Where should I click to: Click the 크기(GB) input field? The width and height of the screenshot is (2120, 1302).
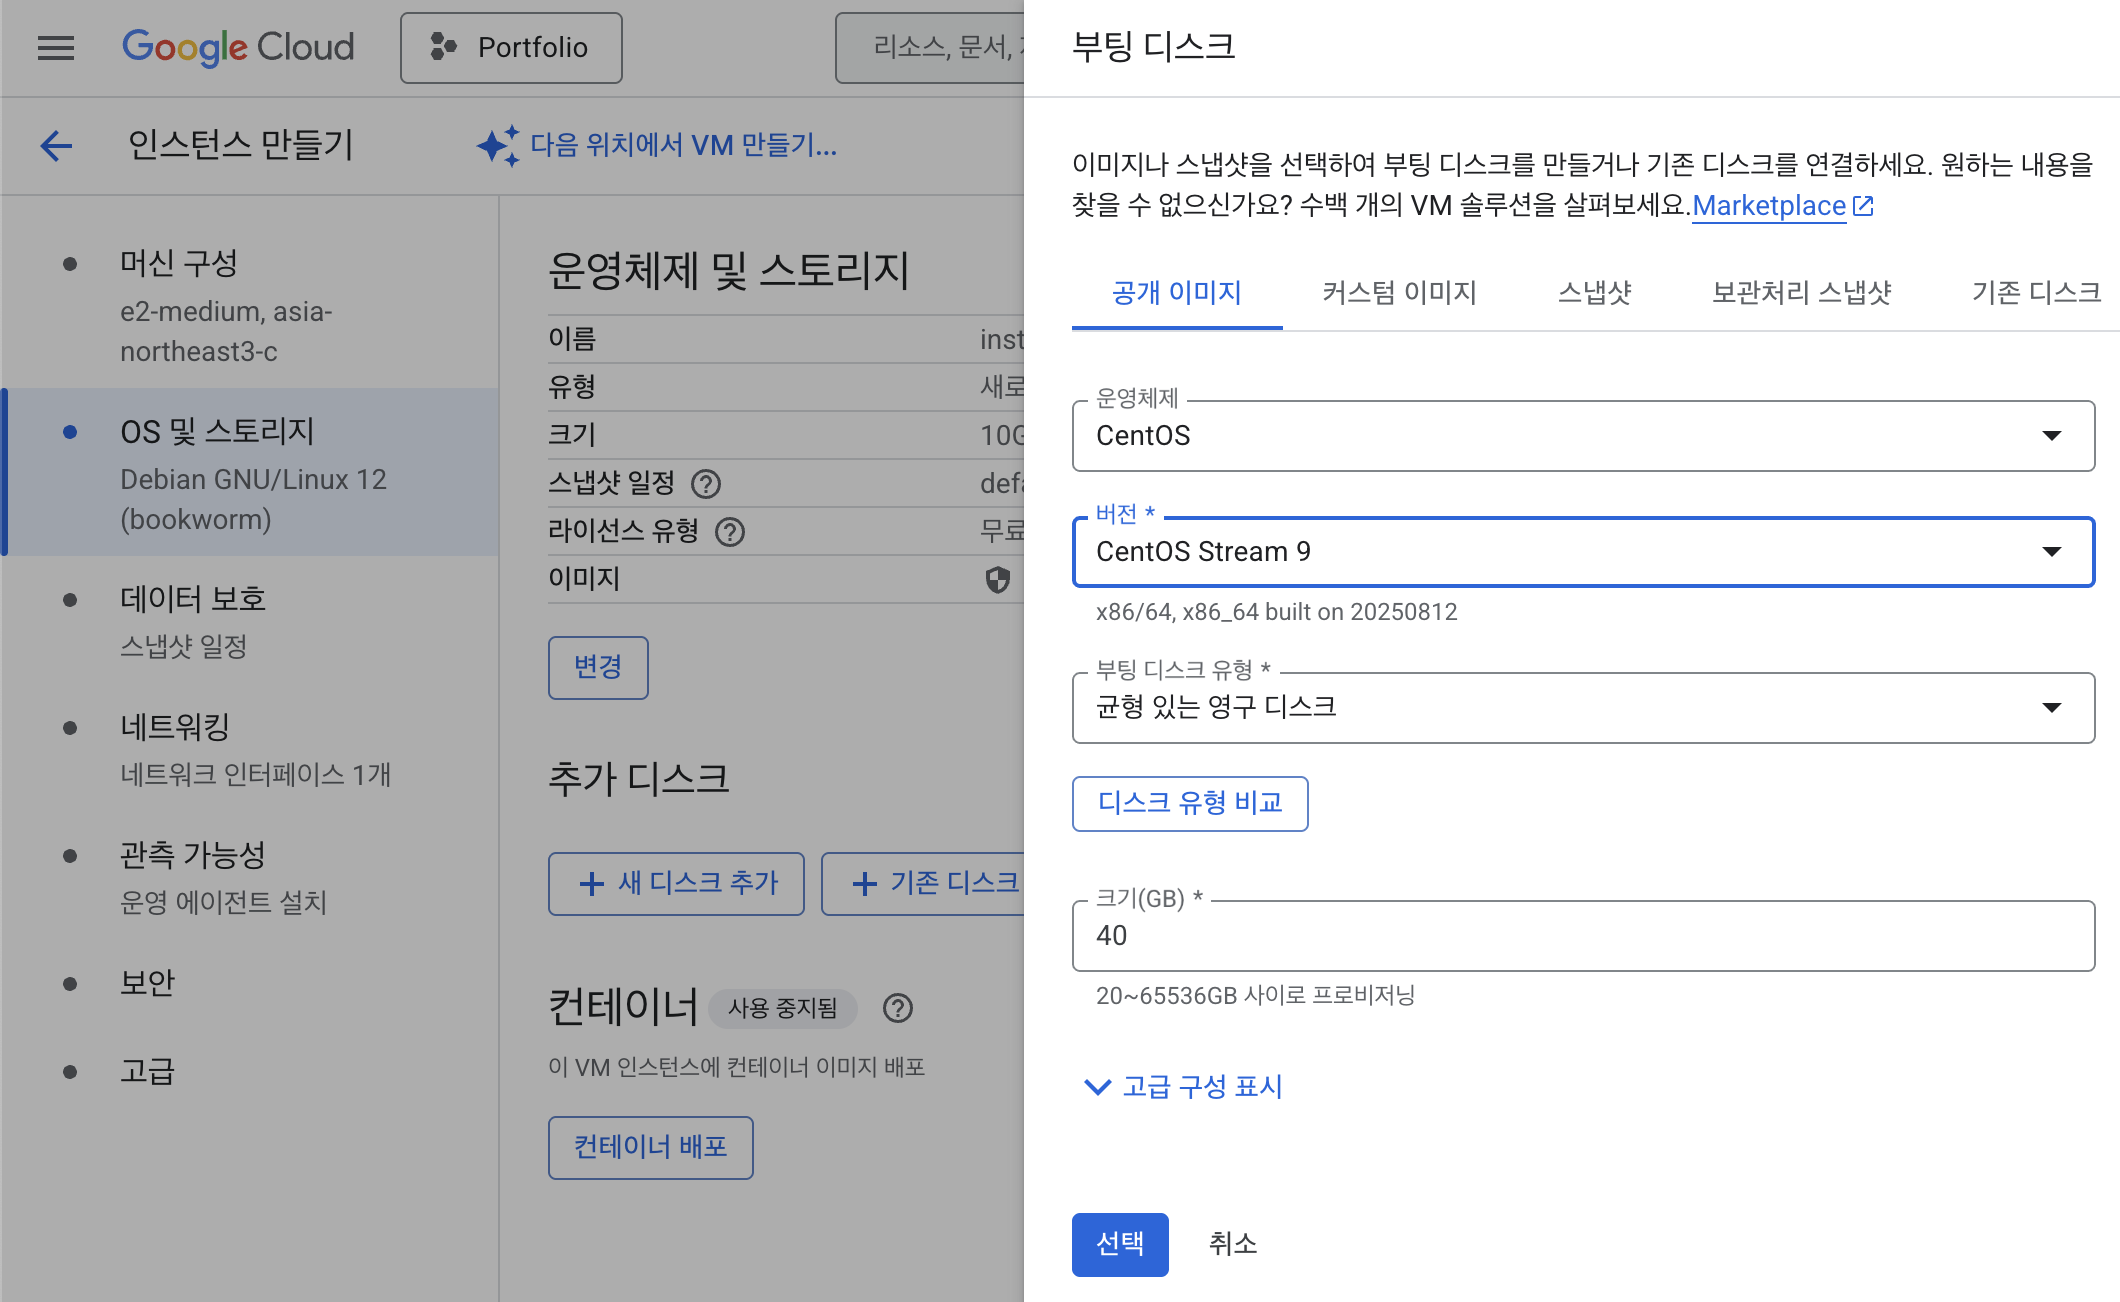[x=1583, y=936]
